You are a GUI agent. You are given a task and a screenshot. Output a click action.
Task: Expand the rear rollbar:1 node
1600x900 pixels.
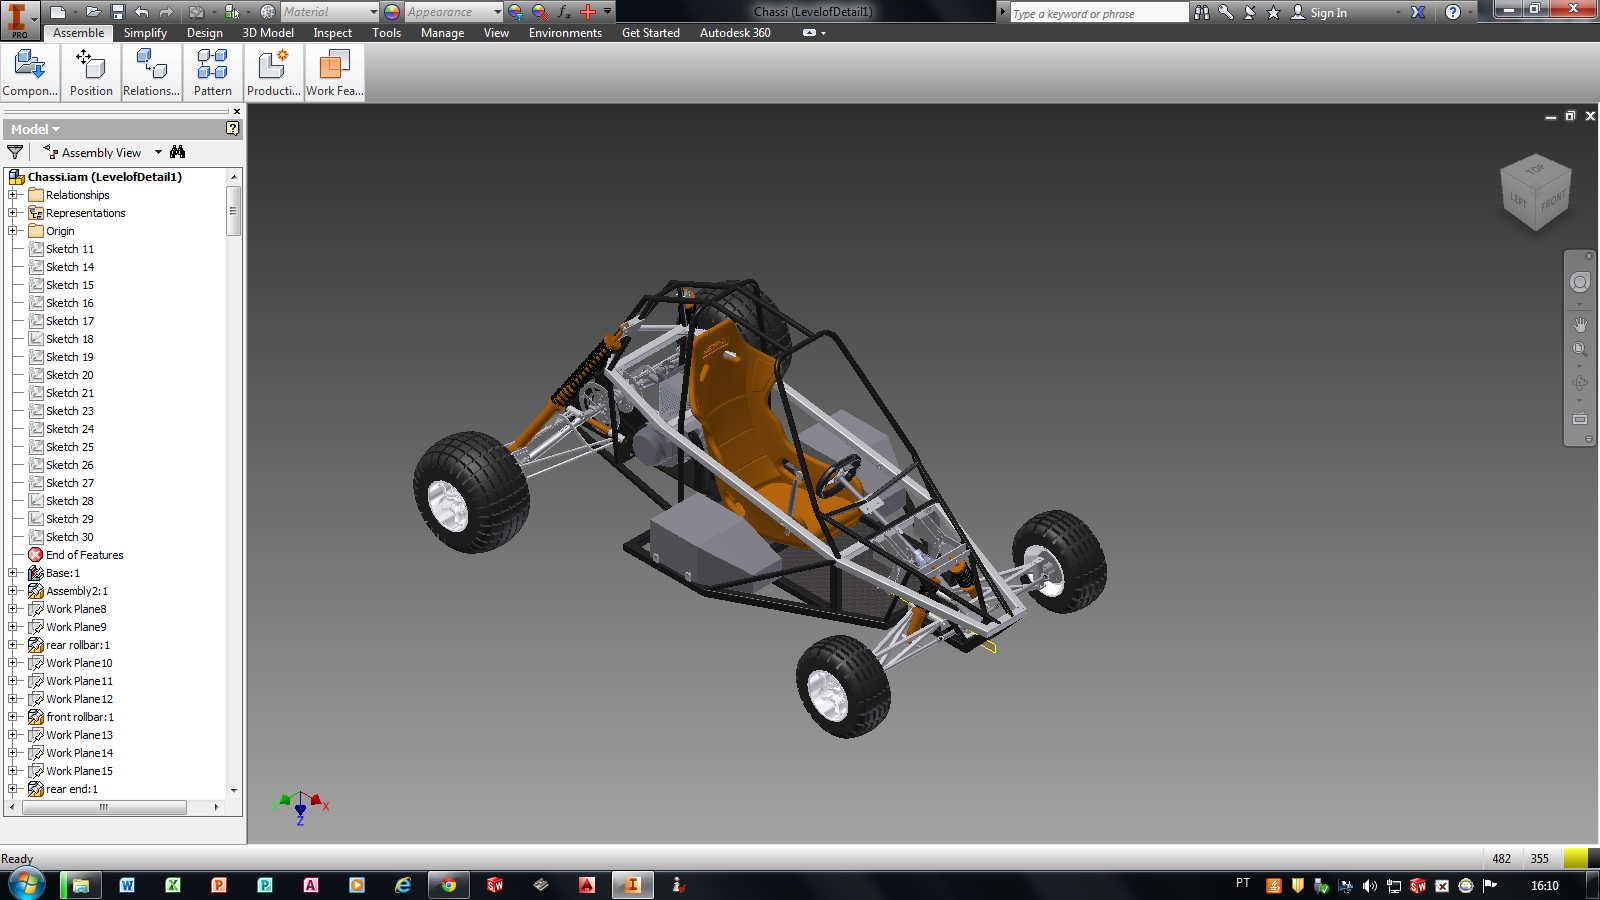pos(13,645)
